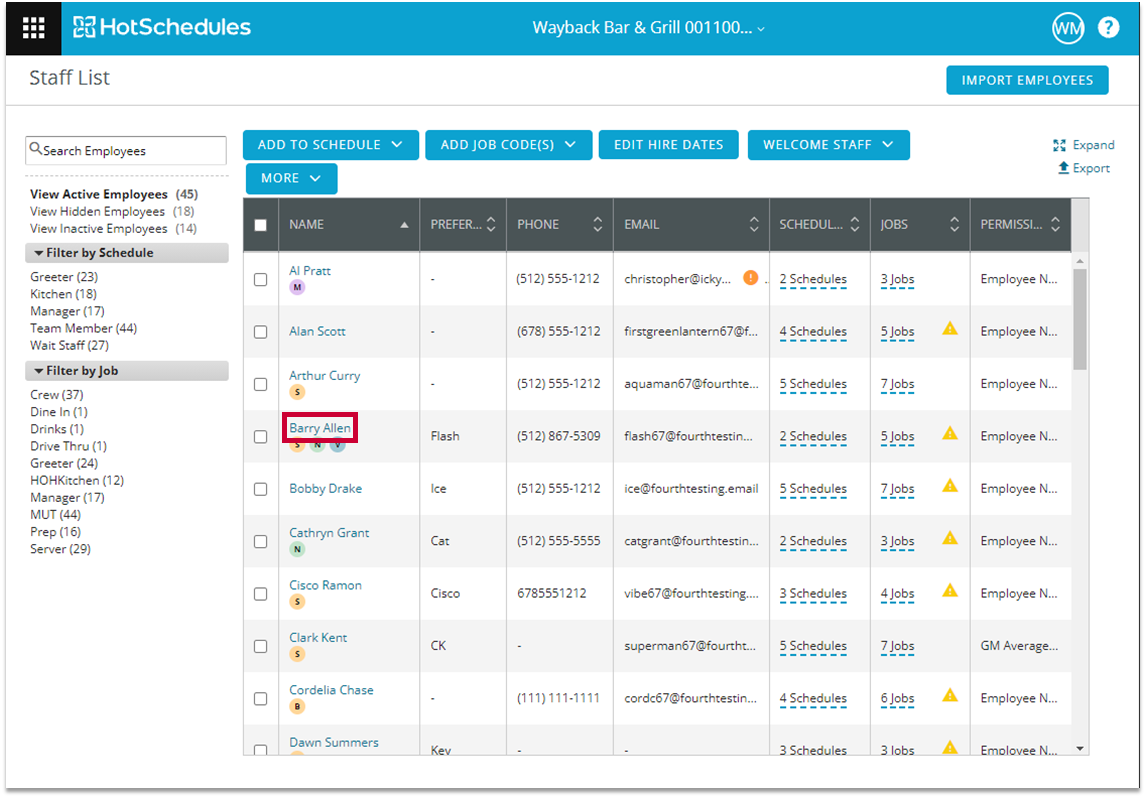Image resolution: width=1146 pixels, height=798 pixels.
Task: Click the Export upload icon
Action: click(1063, 168)
